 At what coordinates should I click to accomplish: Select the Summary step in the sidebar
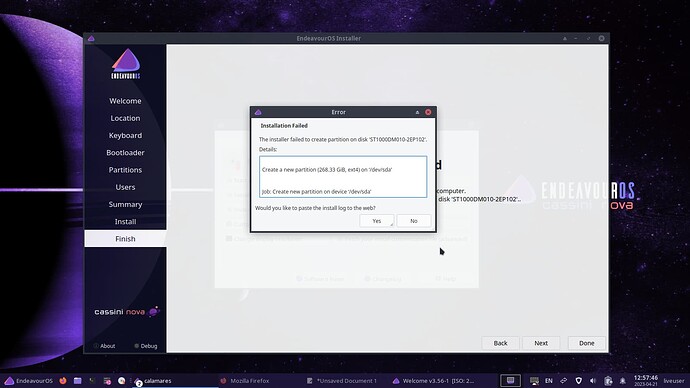125,204
